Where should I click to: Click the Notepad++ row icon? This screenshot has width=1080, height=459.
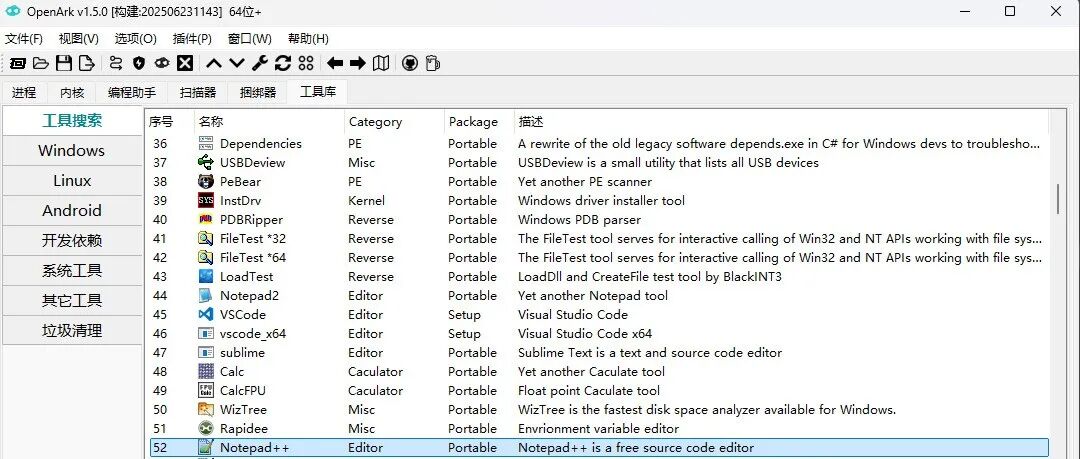point(205,447)
